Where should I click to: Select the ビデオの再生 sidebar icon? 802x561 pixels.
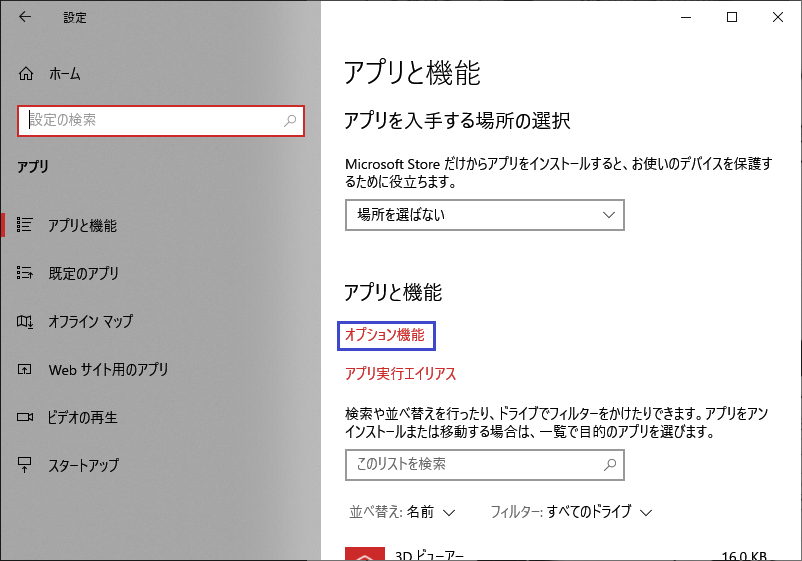(25, 417)
